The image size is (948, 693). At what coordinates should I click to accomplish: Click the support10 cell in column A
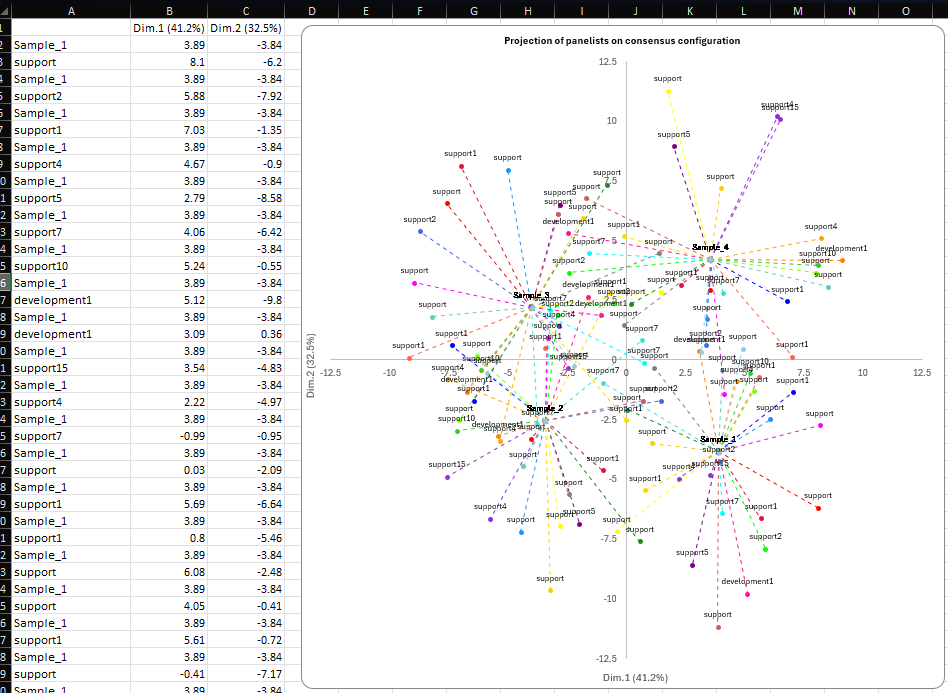click(x=41, y=266)
